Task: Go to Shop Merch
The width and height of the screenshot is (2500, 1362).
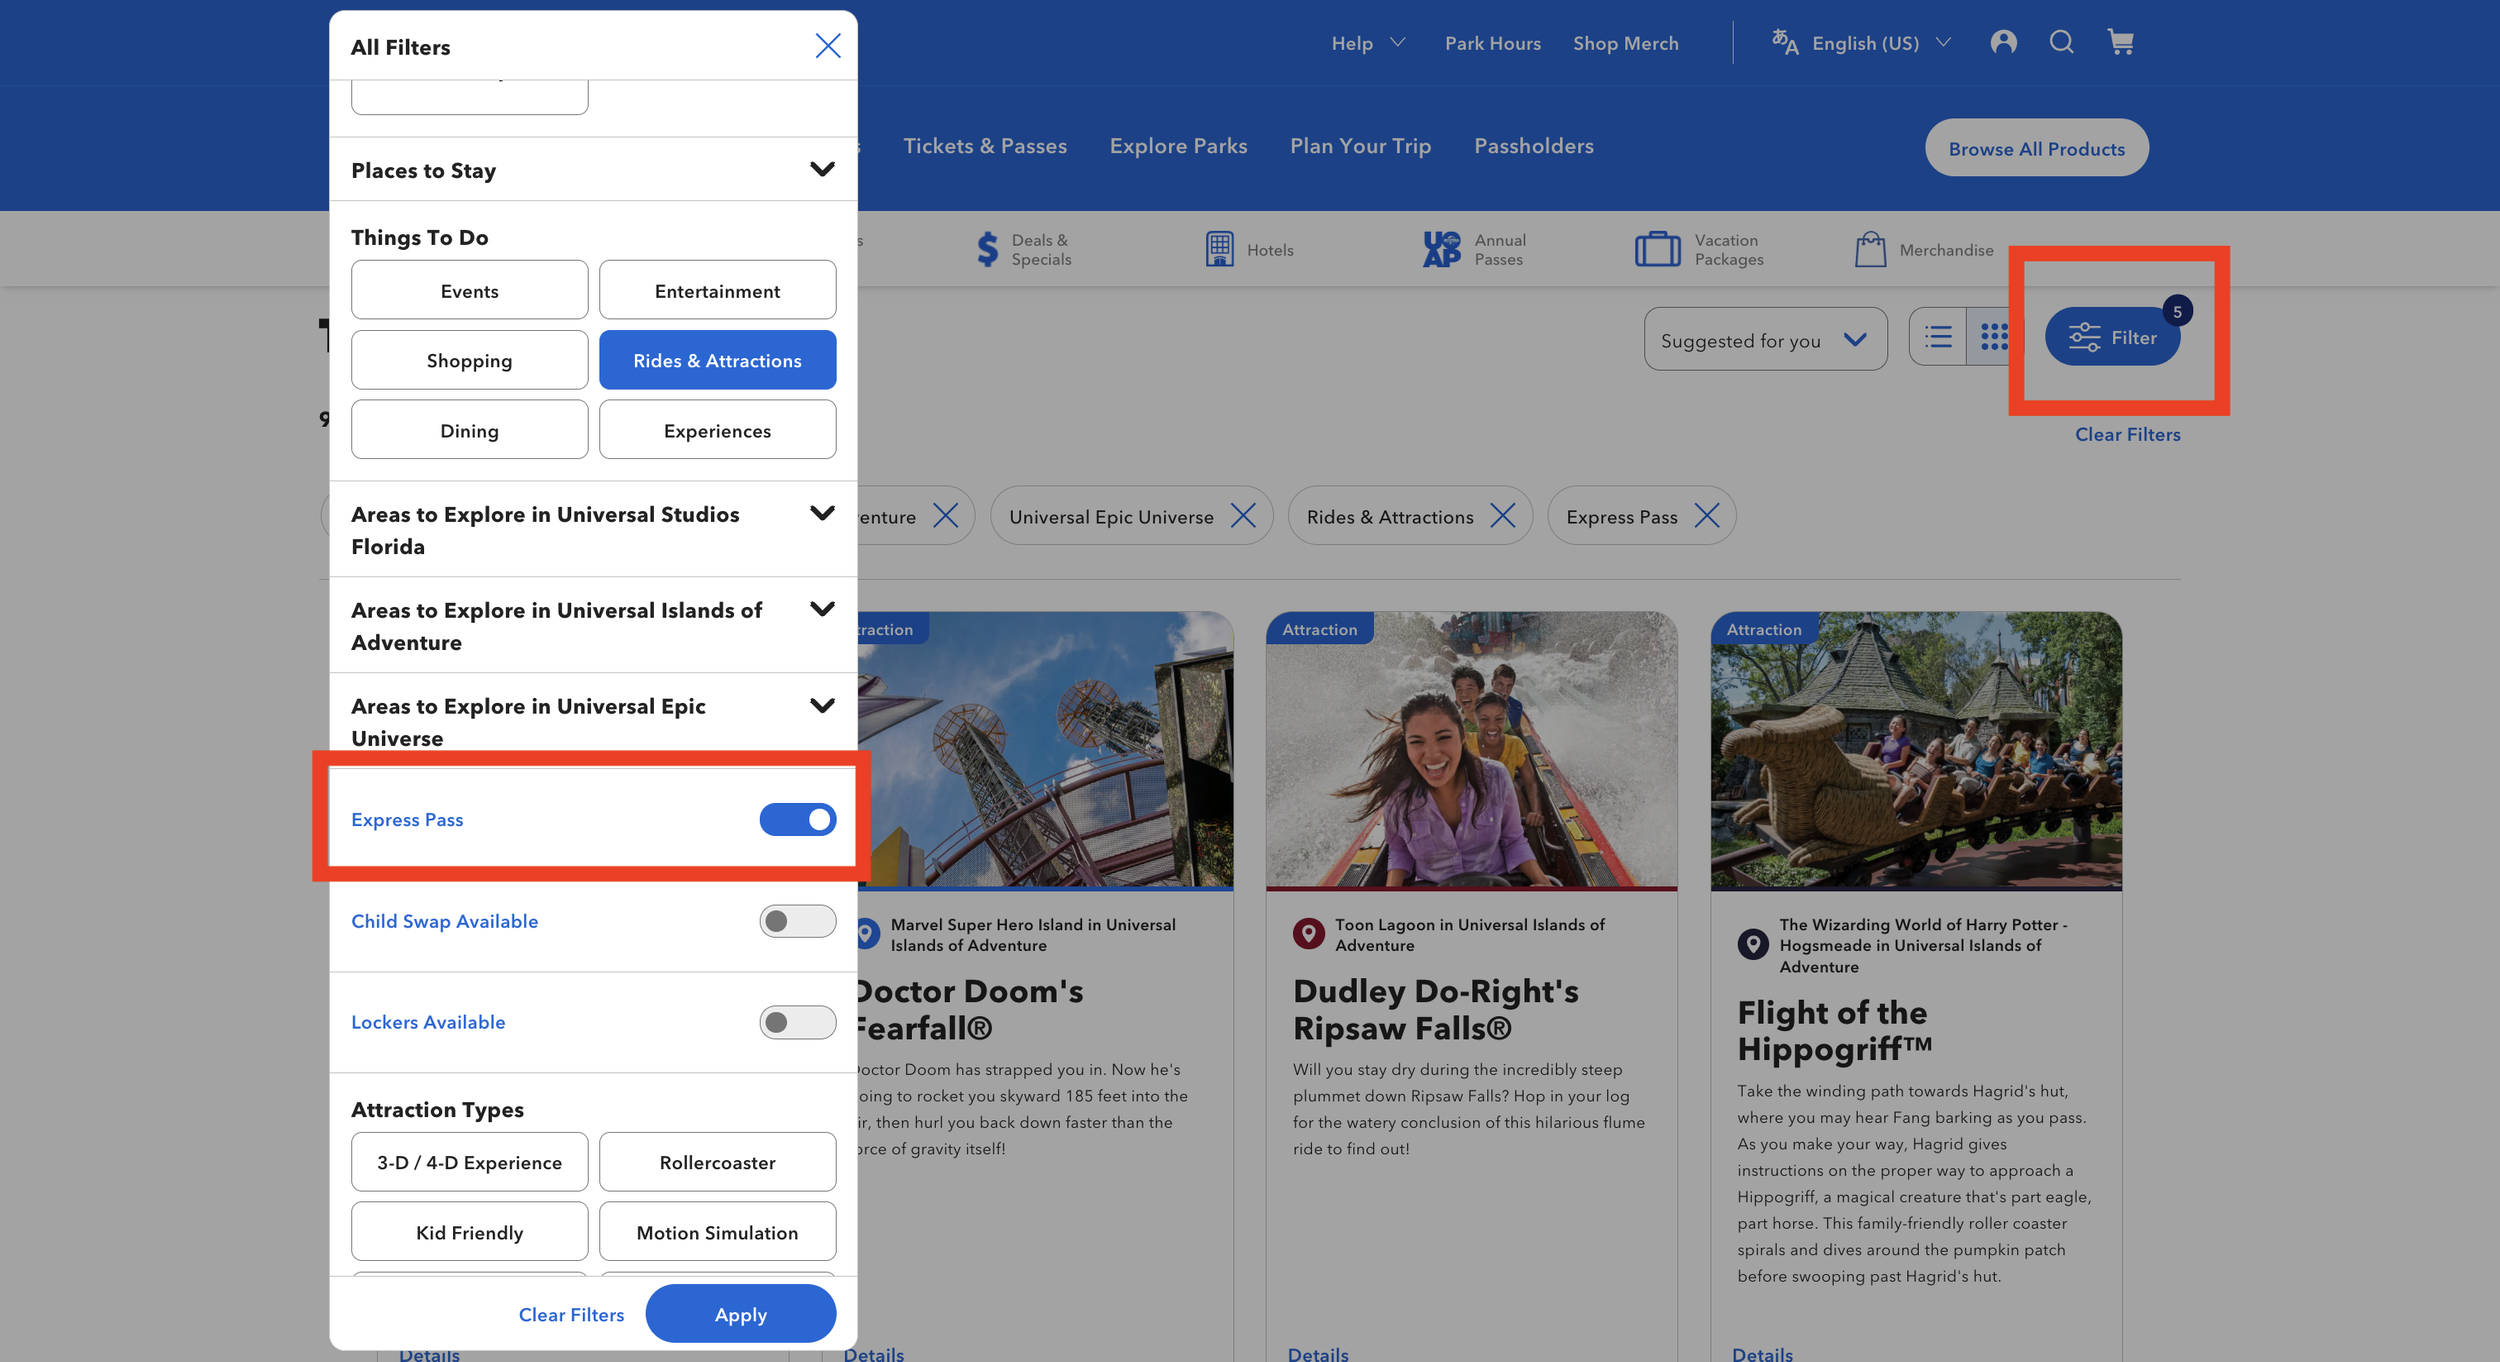Action: [x=1625, y=43]
